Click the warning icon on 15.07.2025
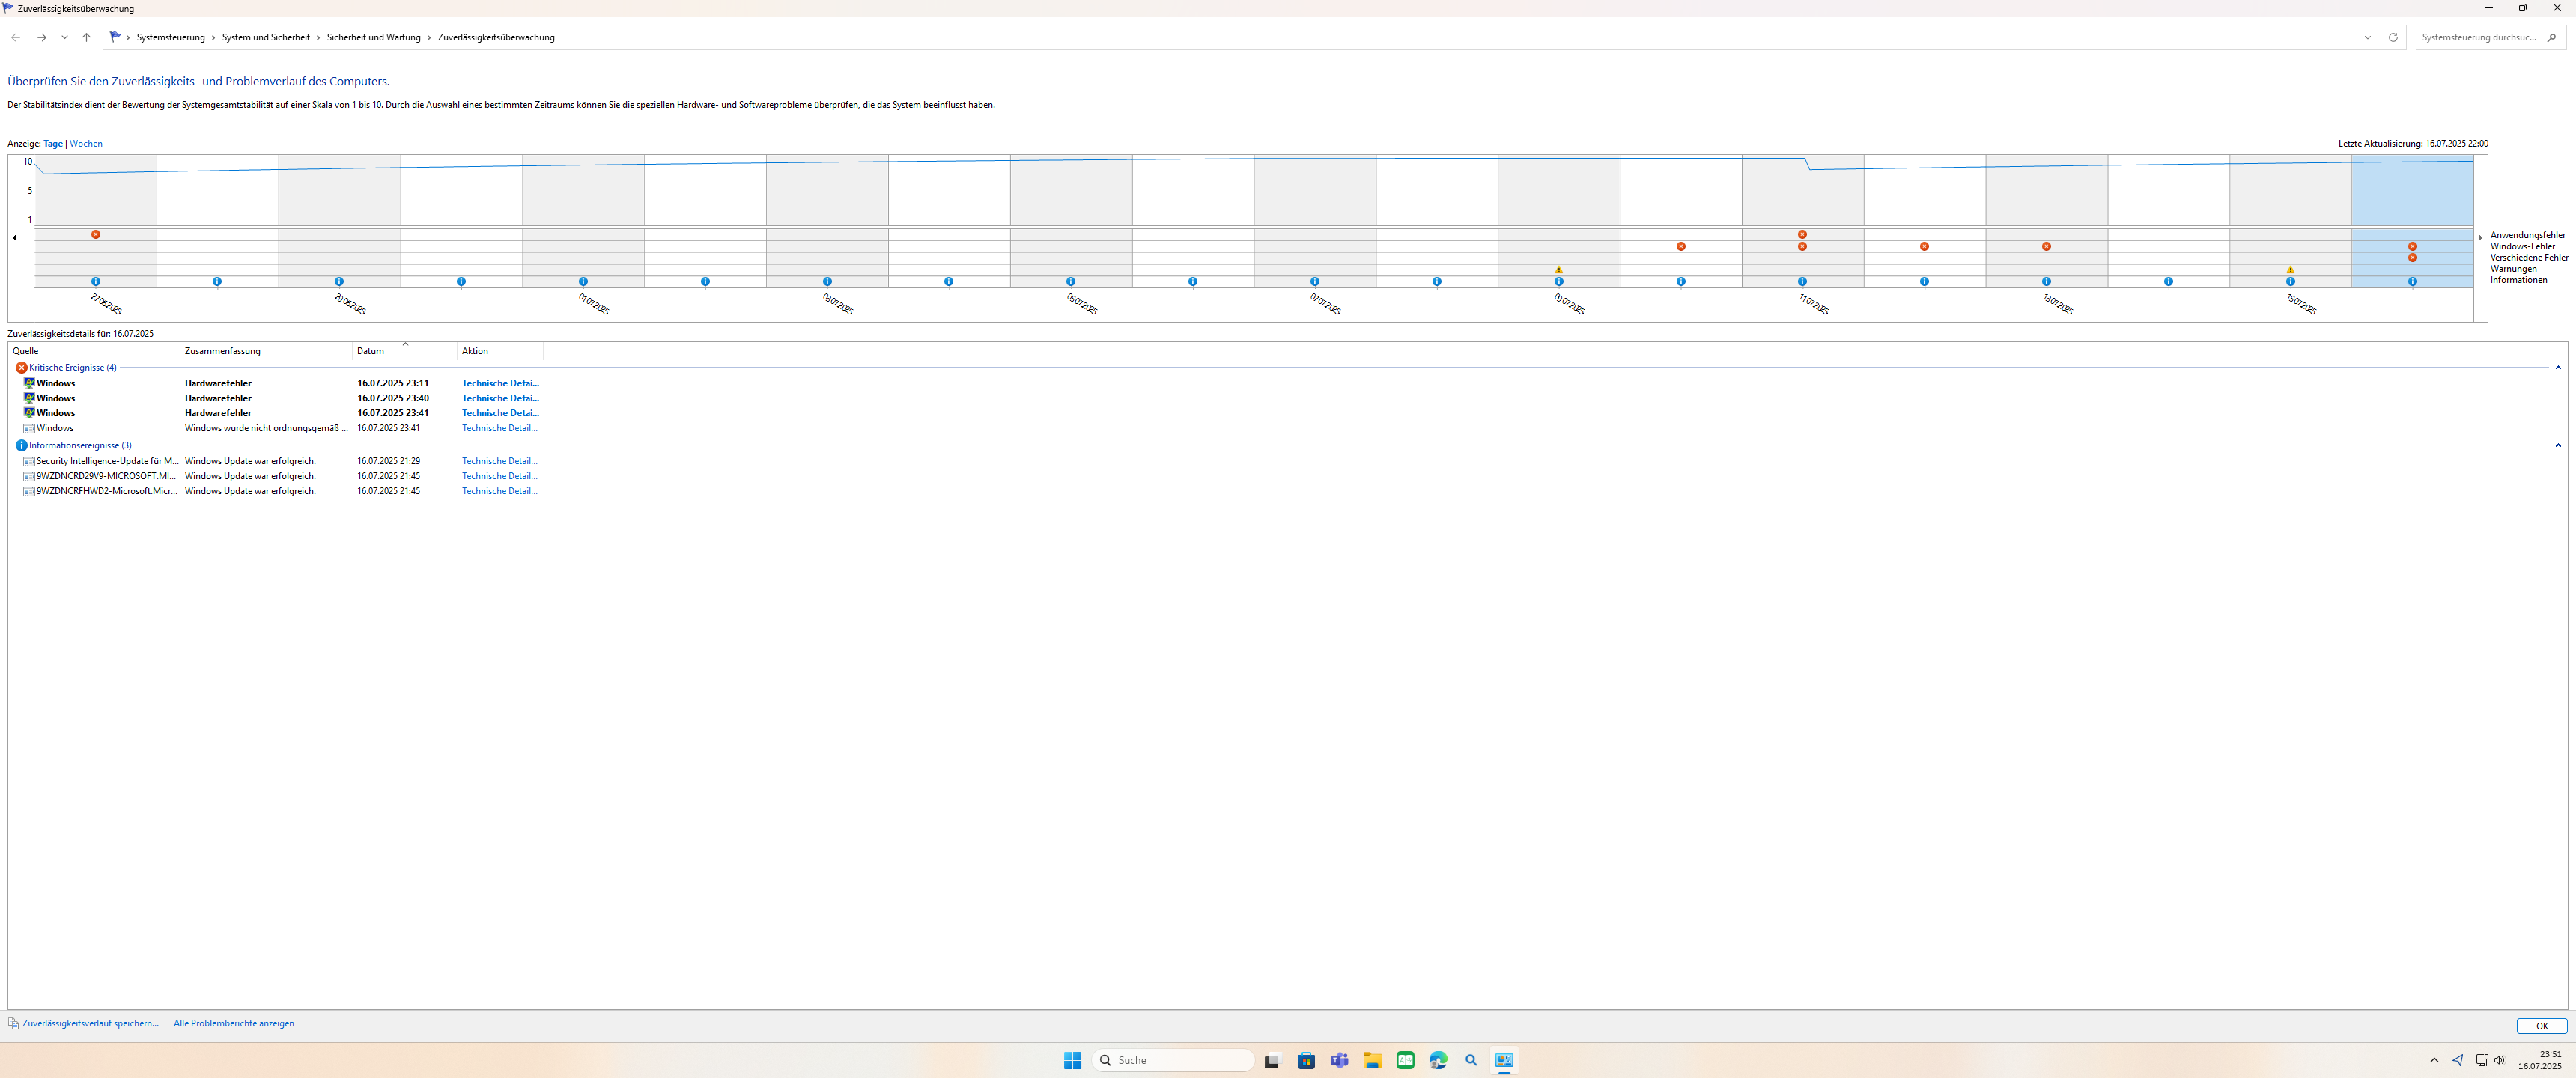The image size is (2576, 1078). point(2290,270)
